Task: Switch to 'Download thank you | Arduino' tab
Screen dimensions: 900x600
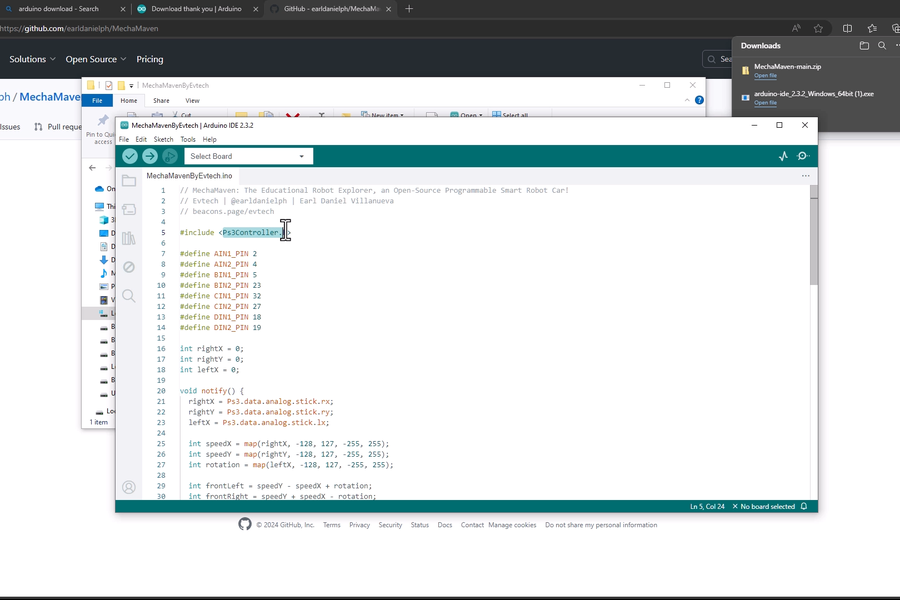Action: 196,9
